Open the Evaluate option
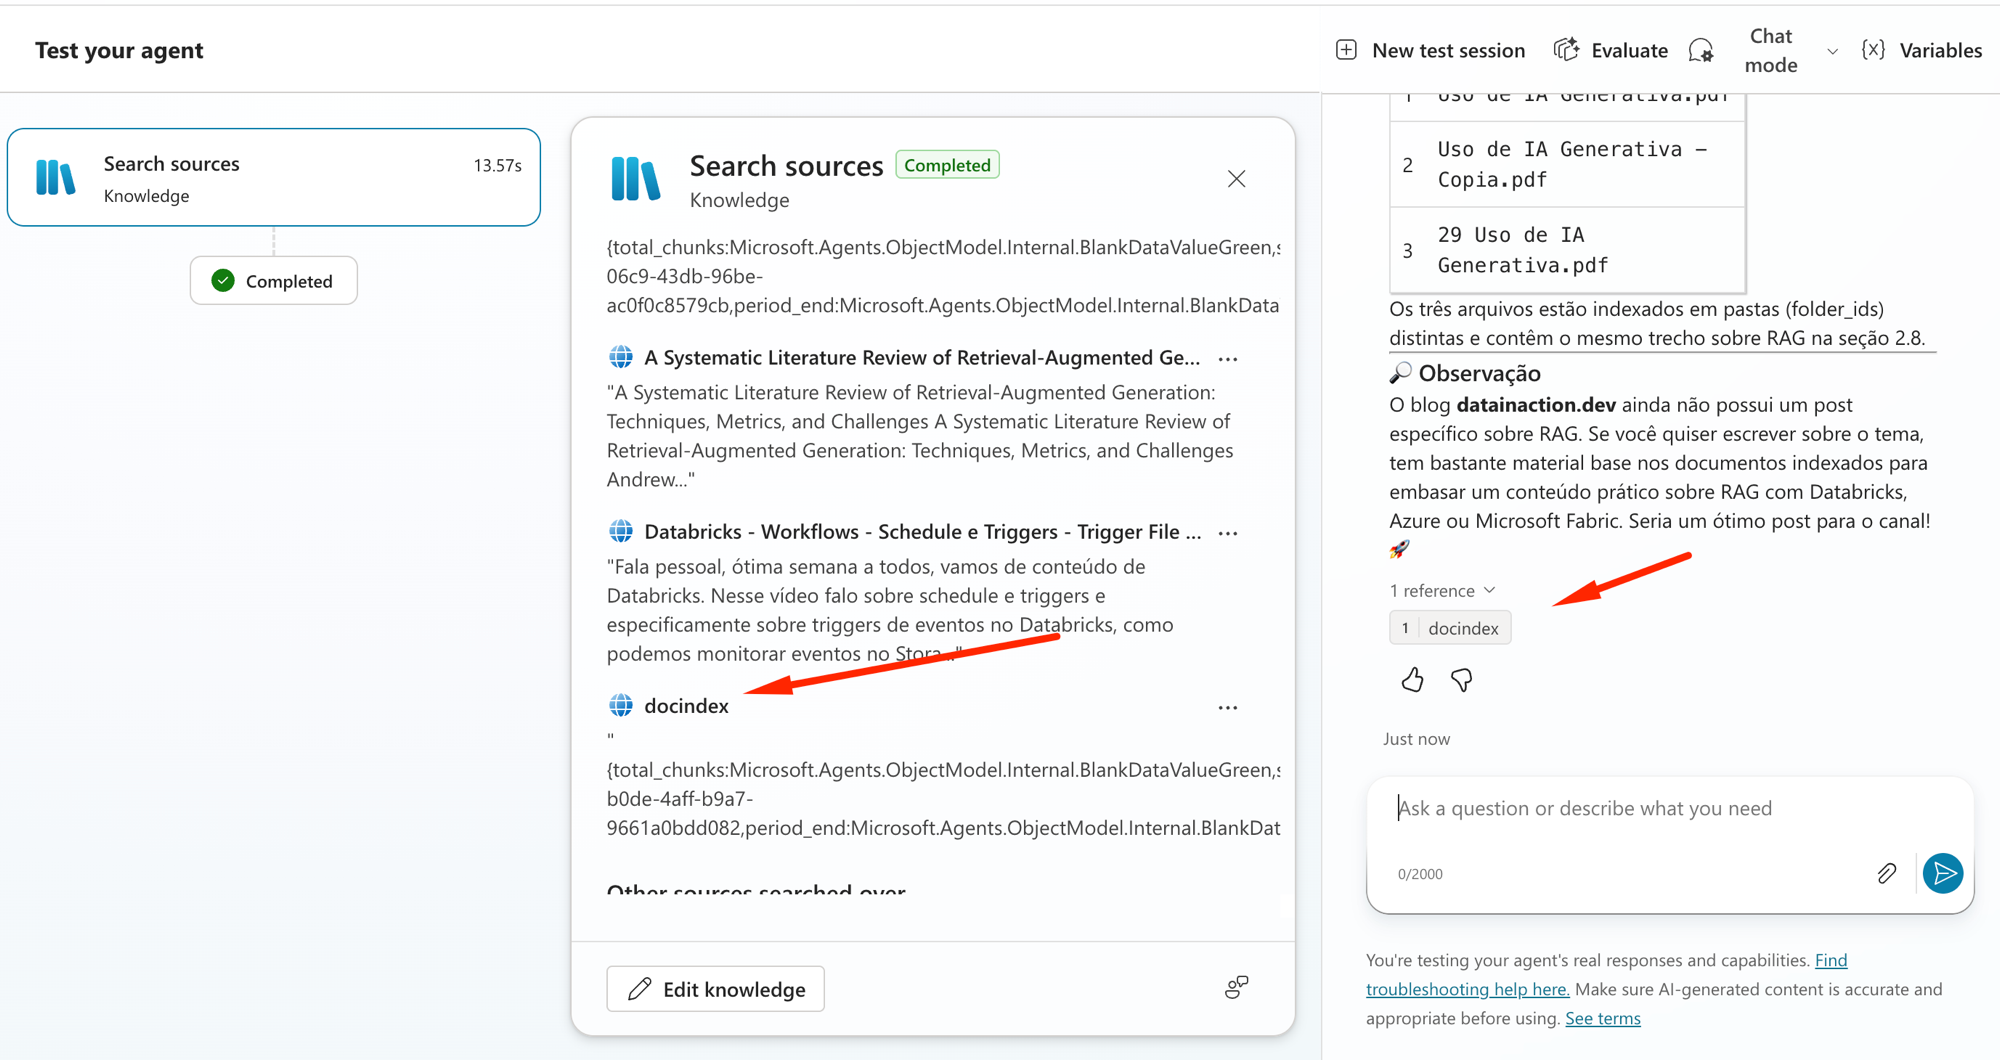The height and width of the screenshot is (1060, 2000). pos(1611,50)
